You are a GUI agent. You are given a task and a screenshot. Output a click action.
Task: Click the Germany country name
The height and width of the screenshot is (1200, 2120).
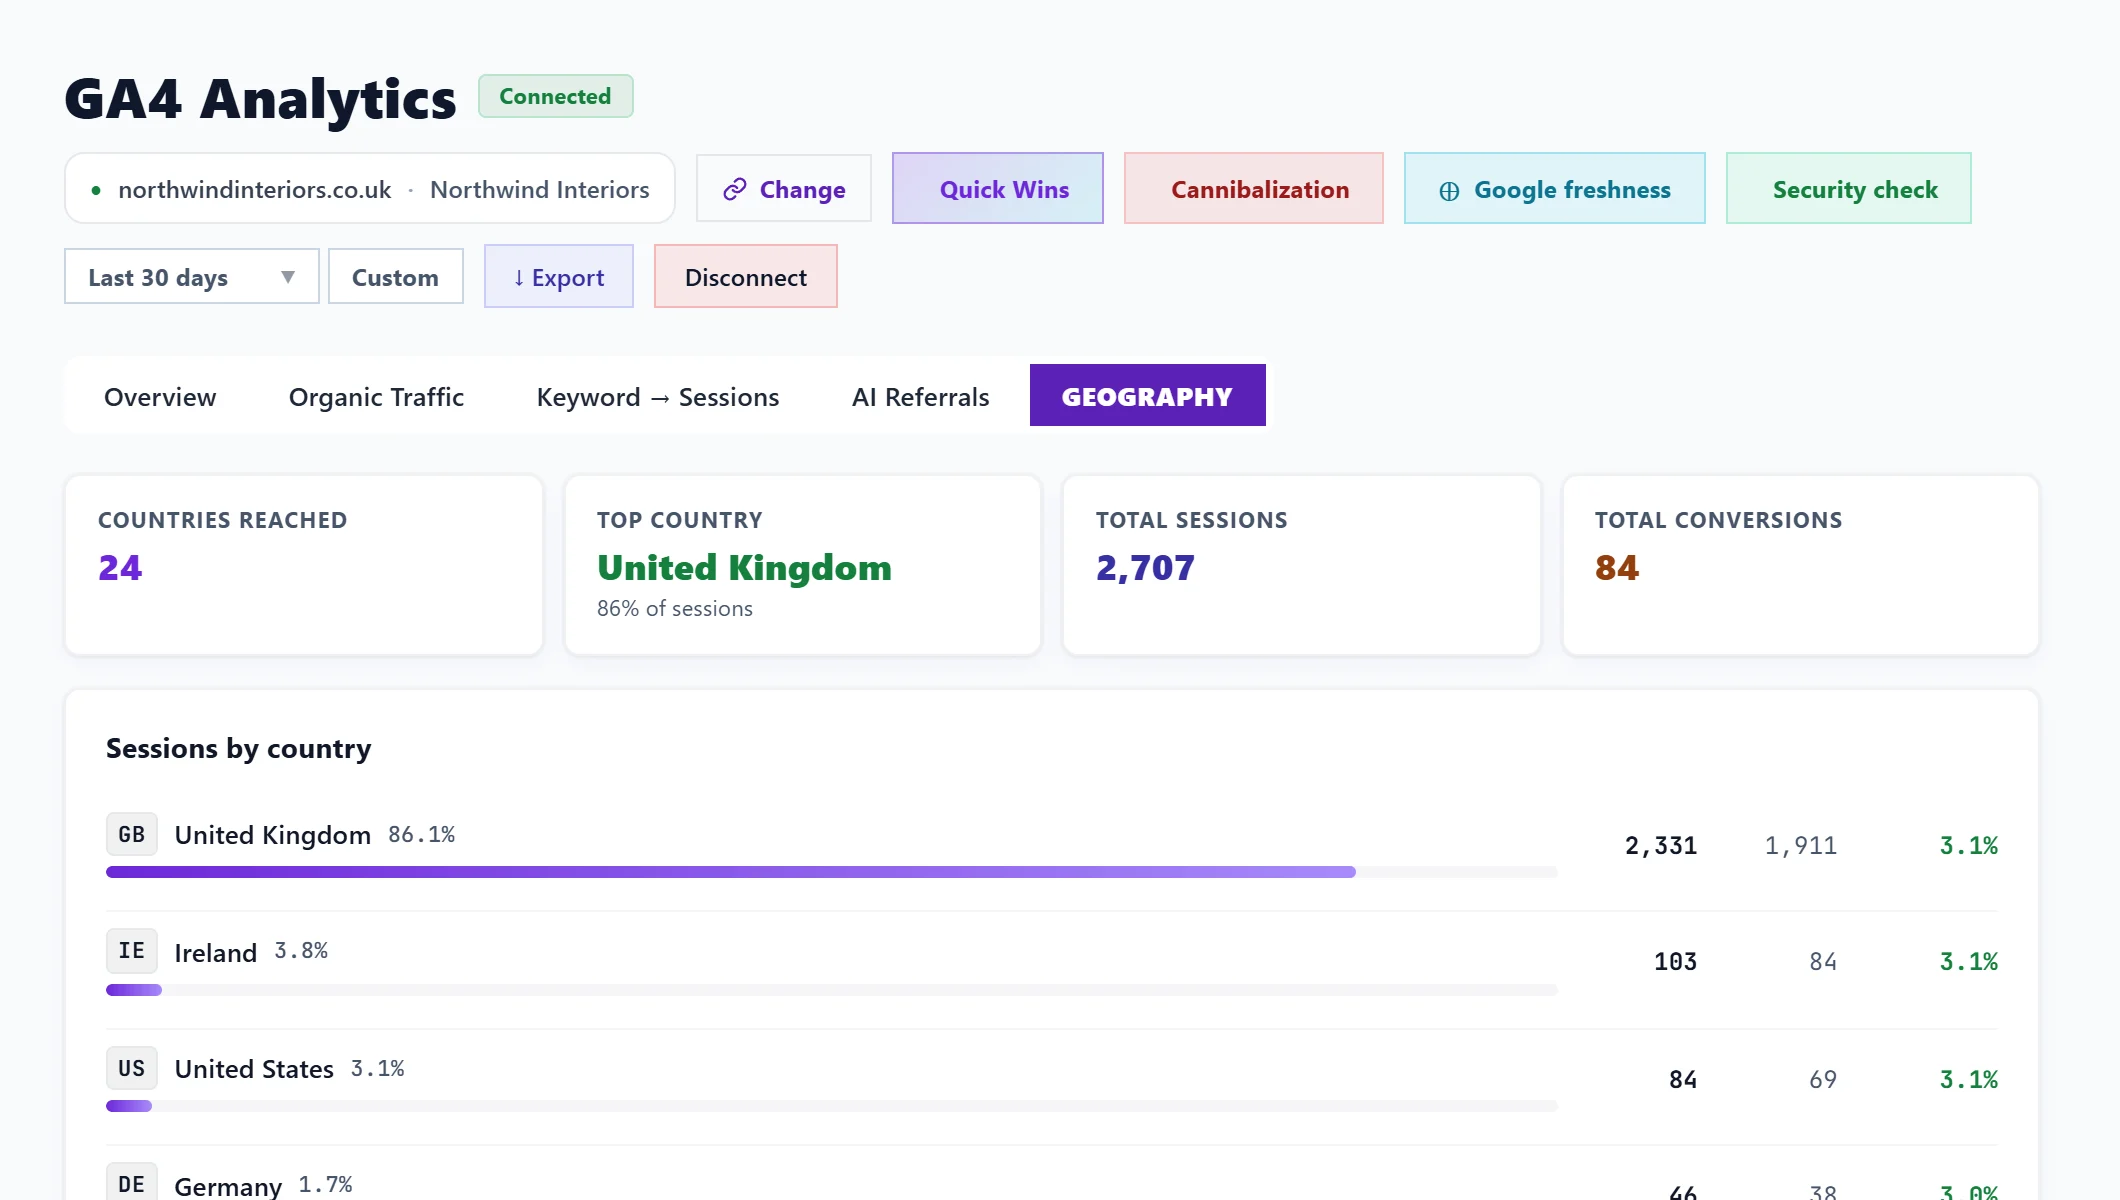(228, 1186)
